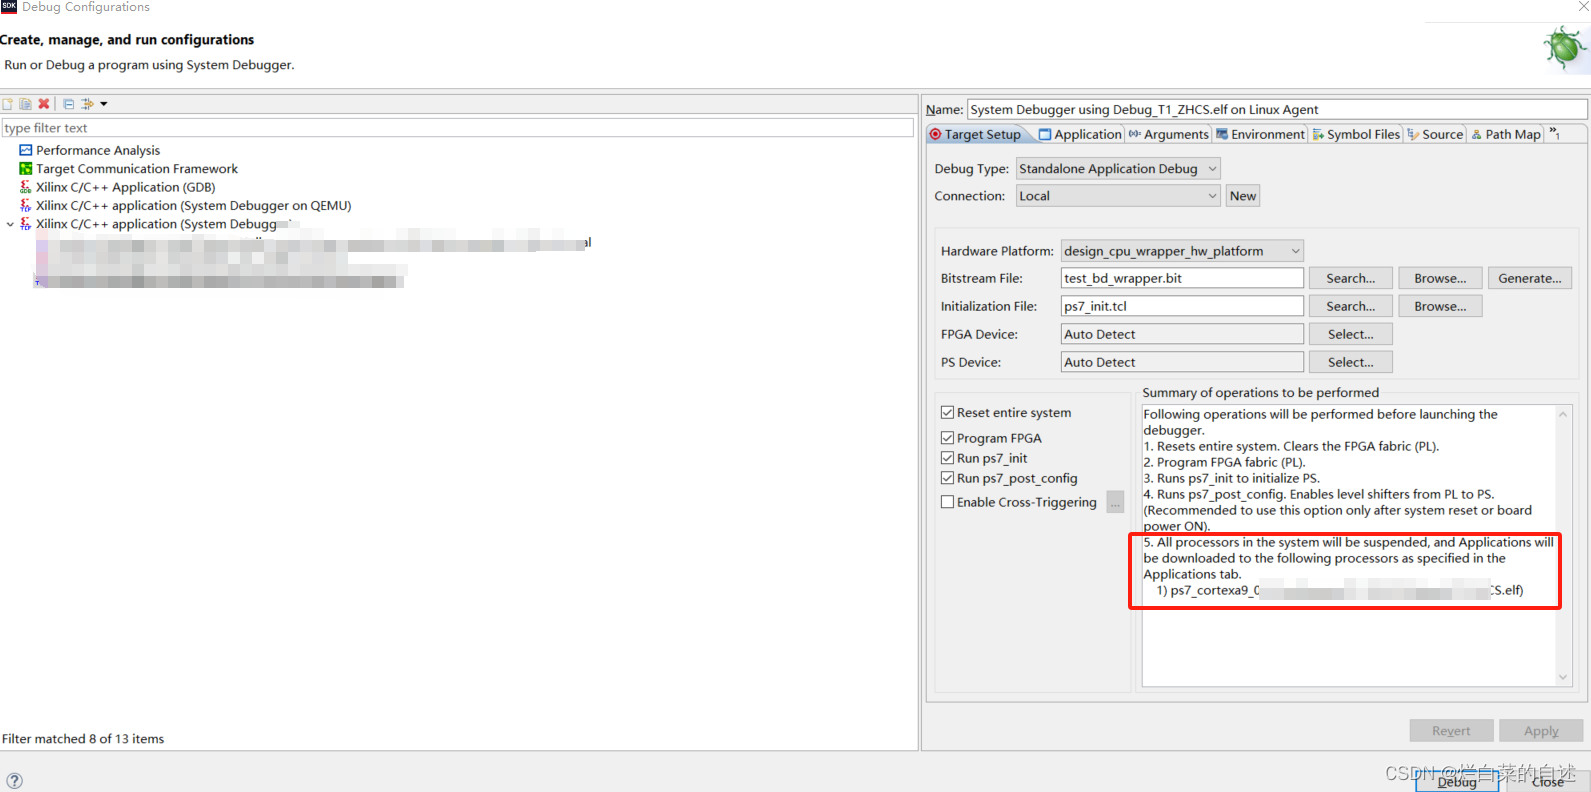Viewport: 1591px width, 792px height.
Task: Click the Apply button
Action: click(x=1541, y=731)
